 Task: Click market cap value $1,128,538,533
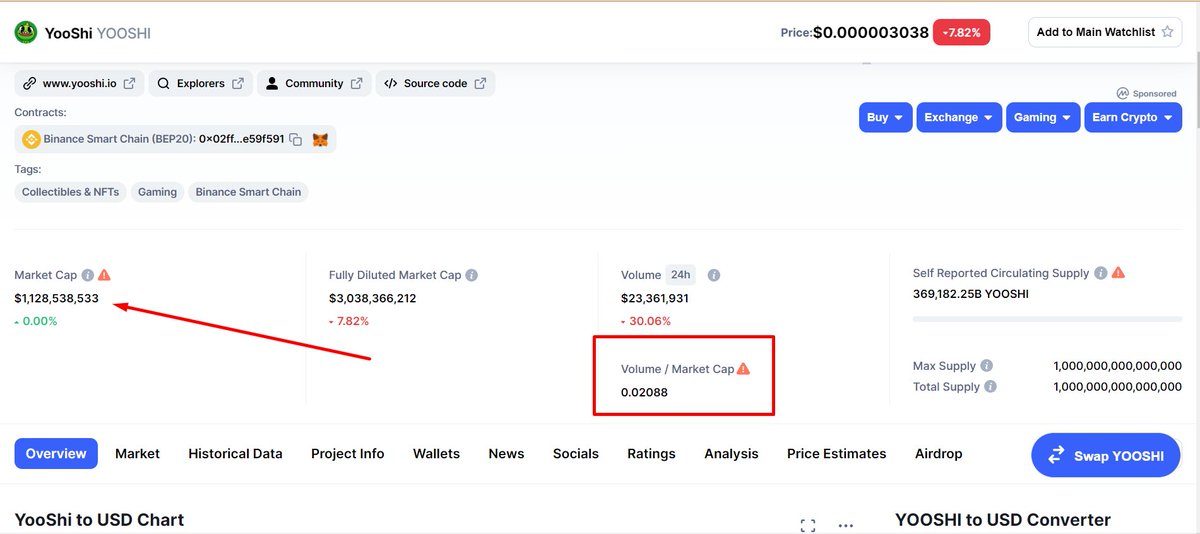point(56,298)
